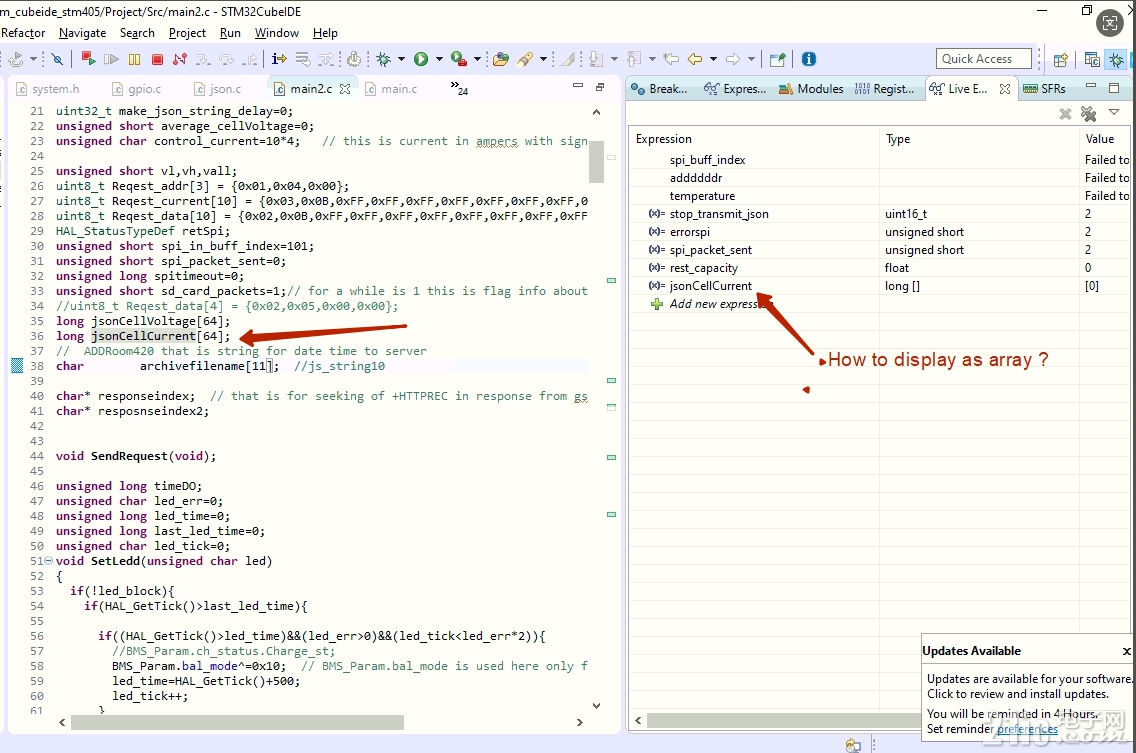Image resolution: width=1136 pixels, height=753 pixels.
Task: Collapse SetLedd function fold at line 51
Action: [49, 561]
